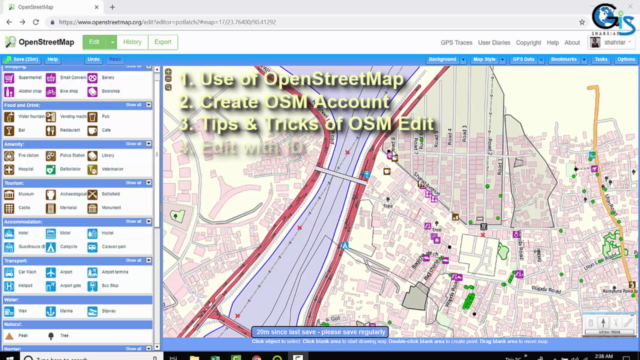Pick the Museum icon
The image size is (640, 360).
tap(9, 194)
